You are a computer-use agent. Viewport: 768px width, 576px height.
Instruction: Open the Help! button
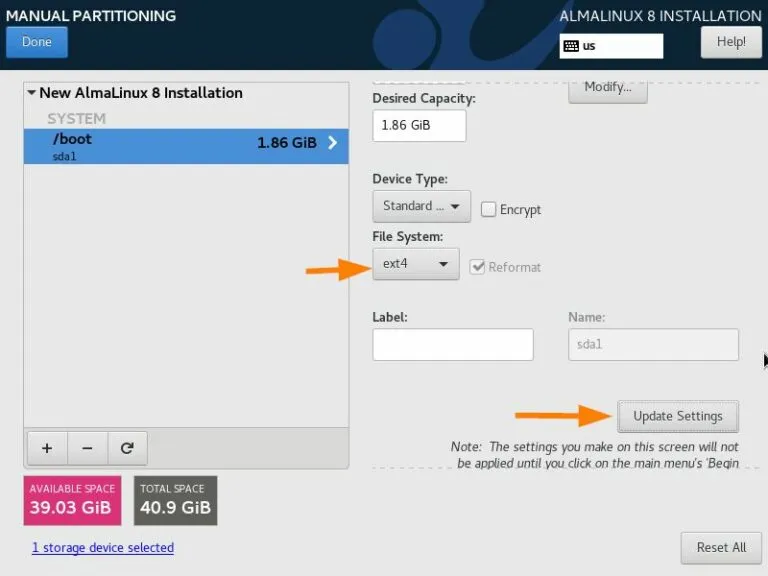click(731, 42)
